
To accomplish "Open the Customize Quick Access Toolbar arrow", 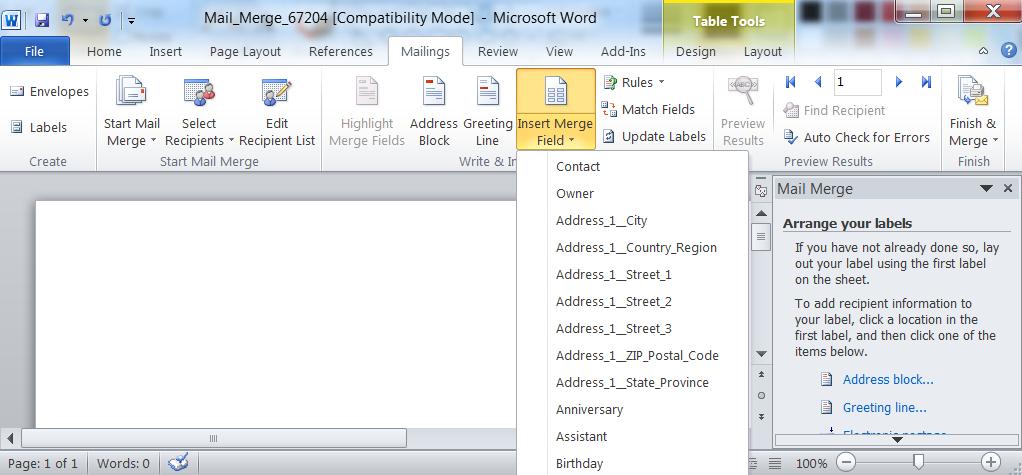I will click(131, 20).
